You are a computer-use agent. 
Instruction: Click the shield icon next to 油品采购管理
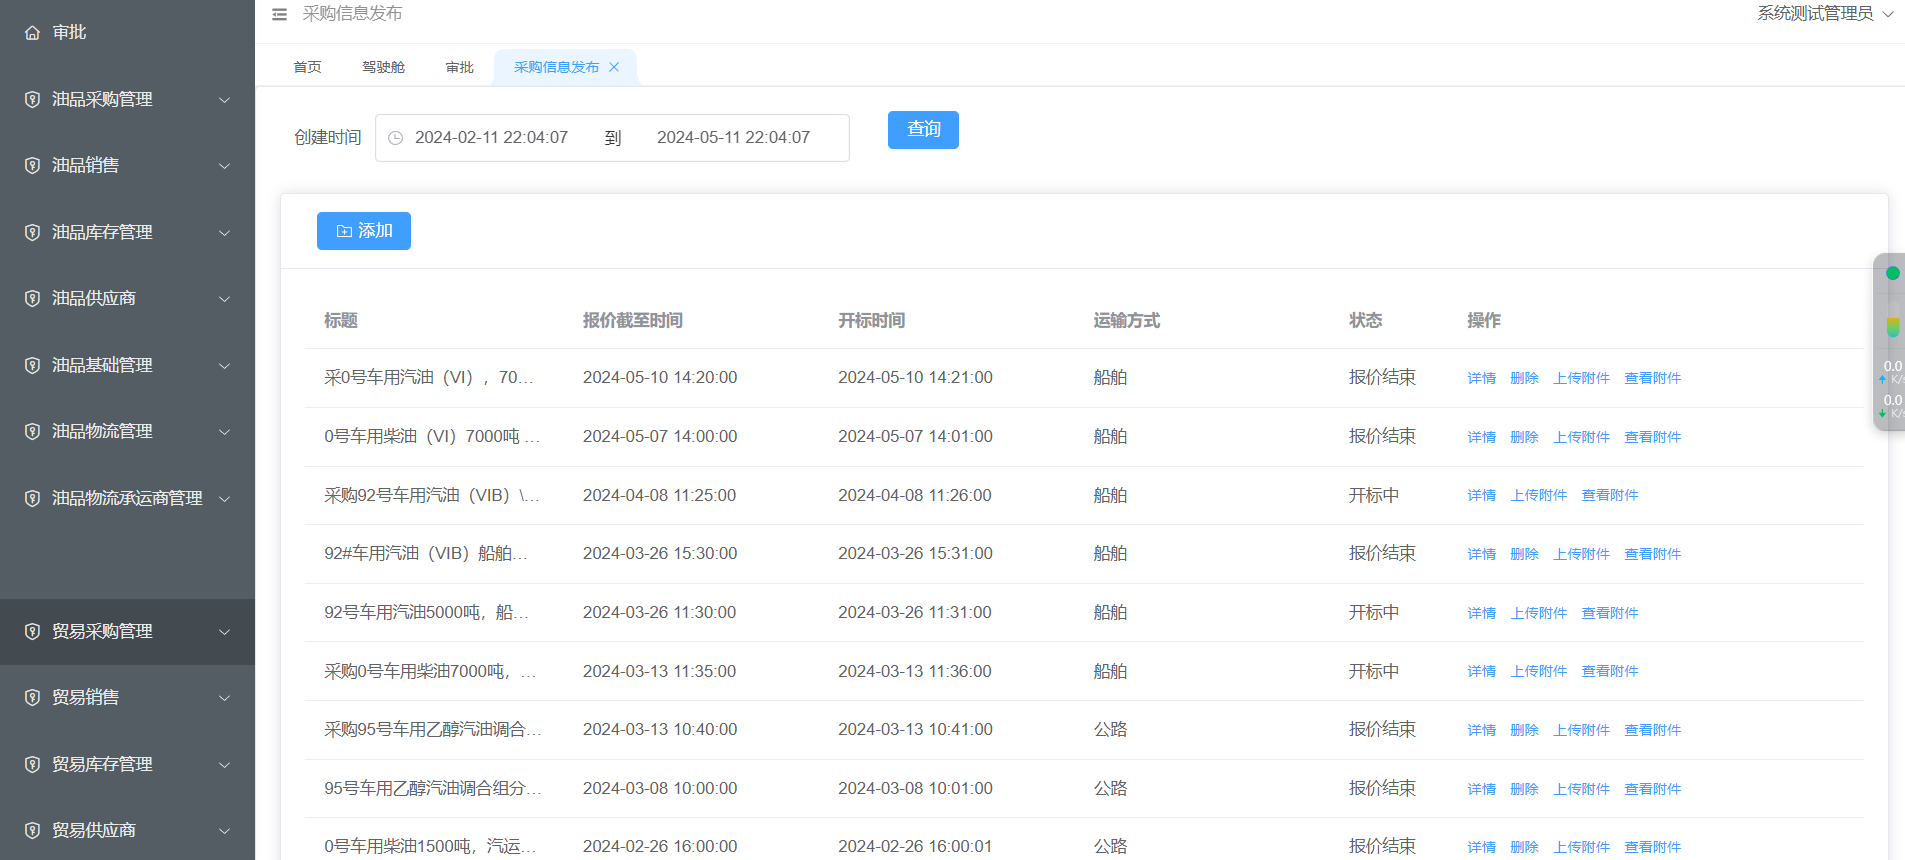click(x=32, y=99)
